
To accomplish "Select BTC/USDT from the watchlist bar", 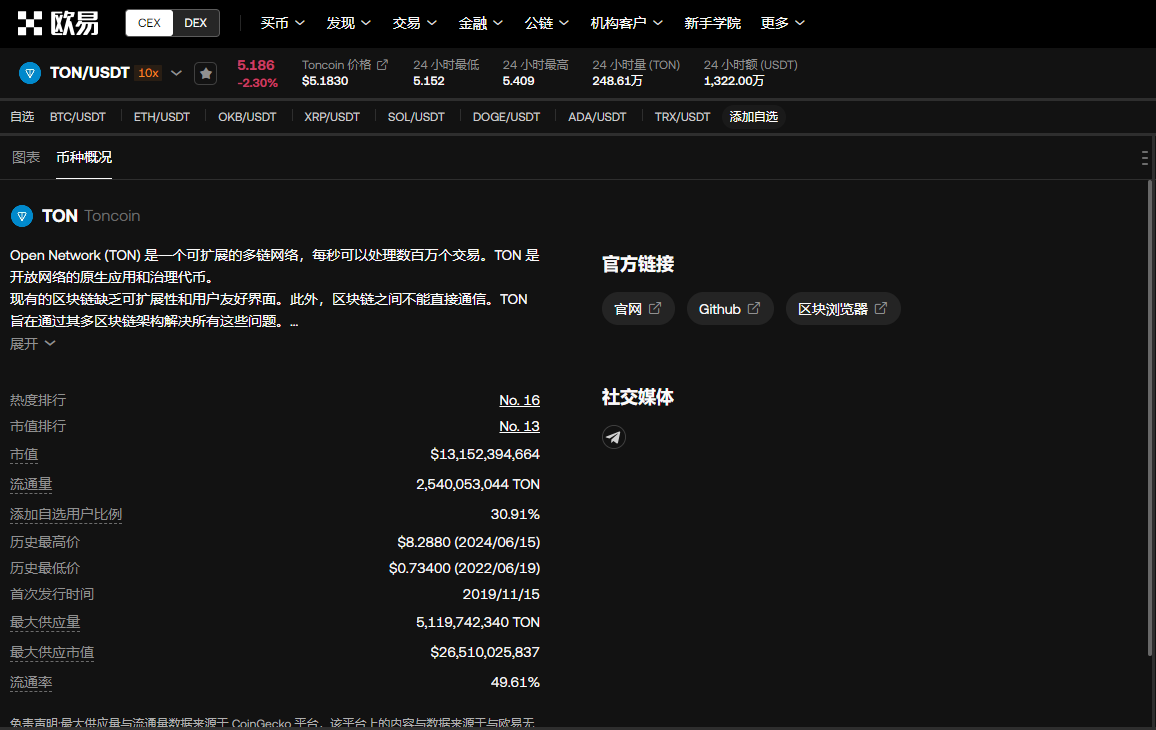I will pos(78,117).
